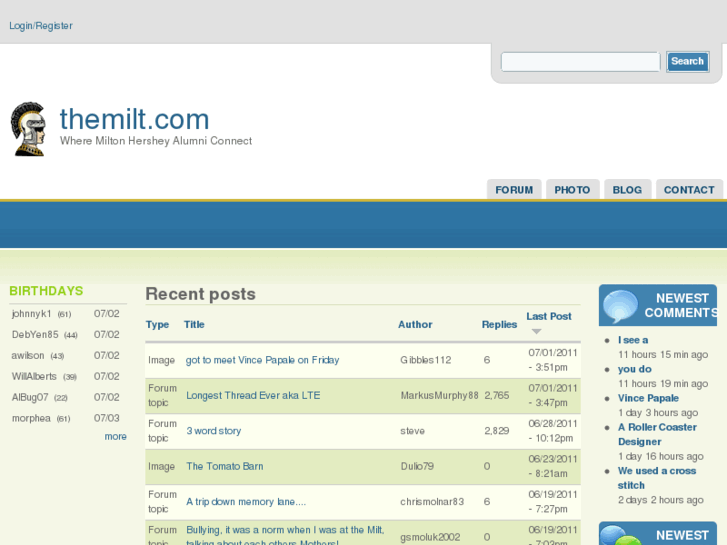Open the '3 word story' topic

click(x=214, y=430)
